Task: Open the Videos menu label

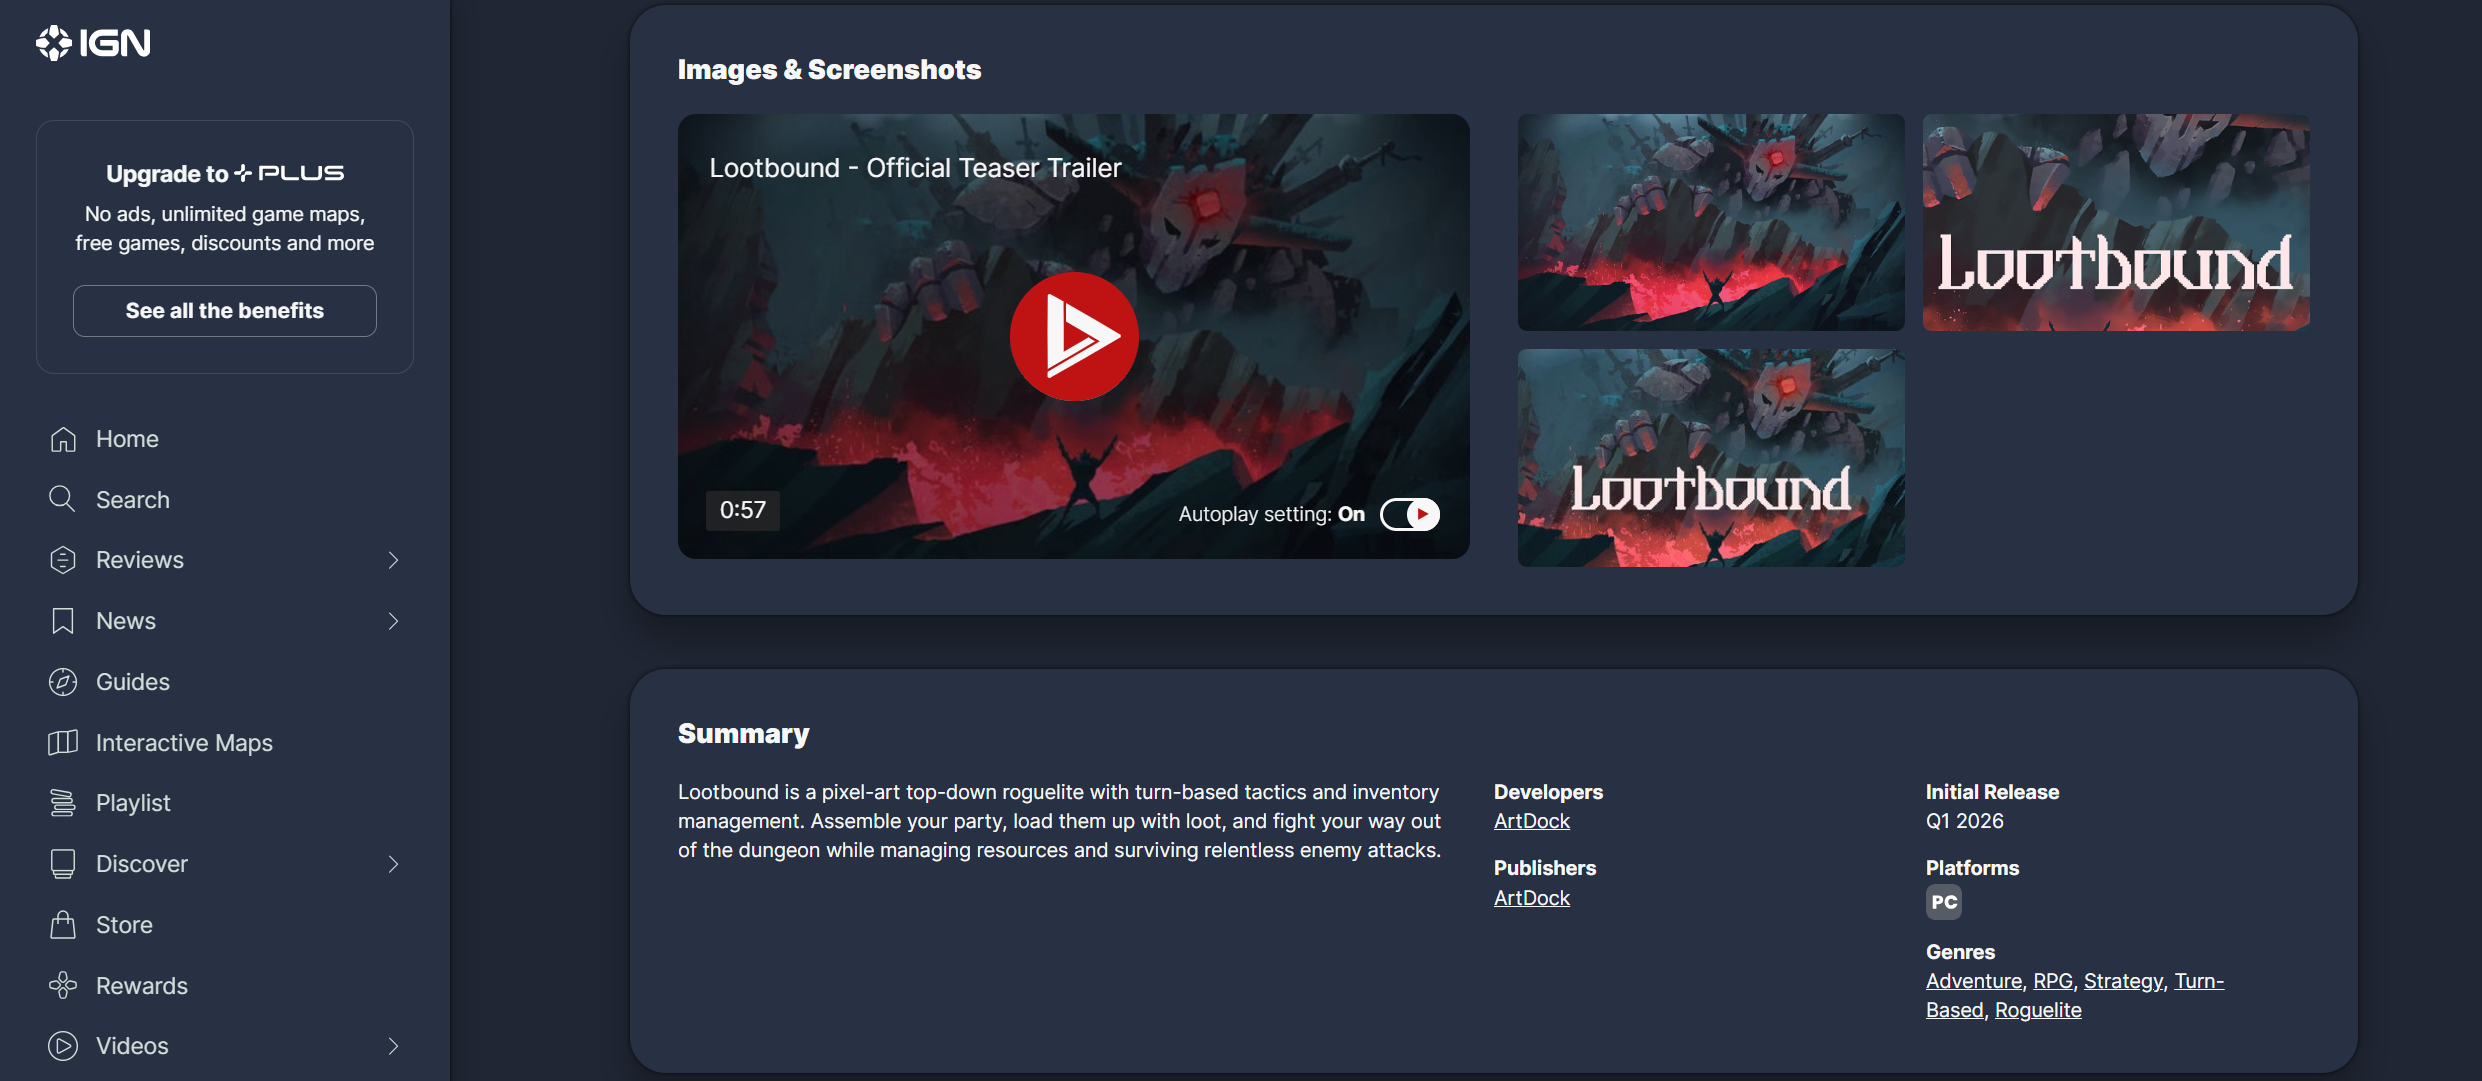Action: (x=132, y=1046)
